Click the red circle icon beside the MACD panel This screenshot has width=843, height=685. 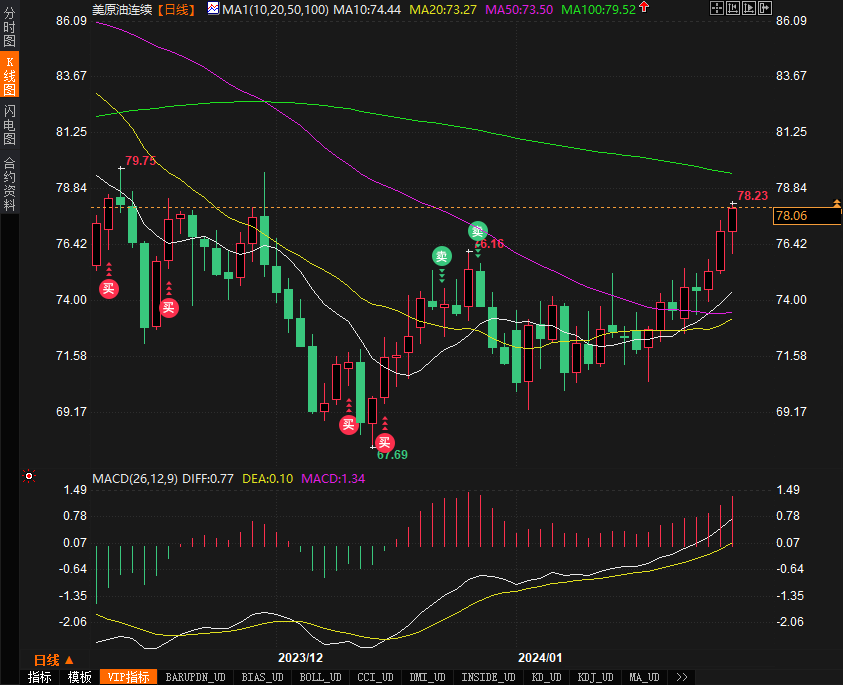29,476
